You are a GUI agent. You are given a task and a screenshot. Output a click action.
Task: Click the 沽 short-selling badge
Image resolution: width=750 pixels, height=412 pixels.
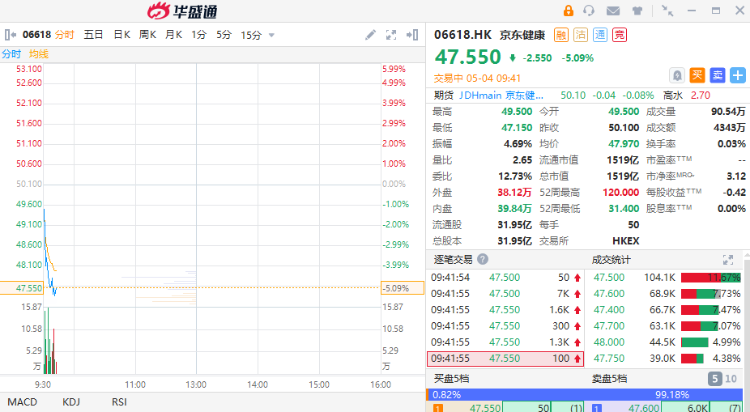tap(581, 35)
